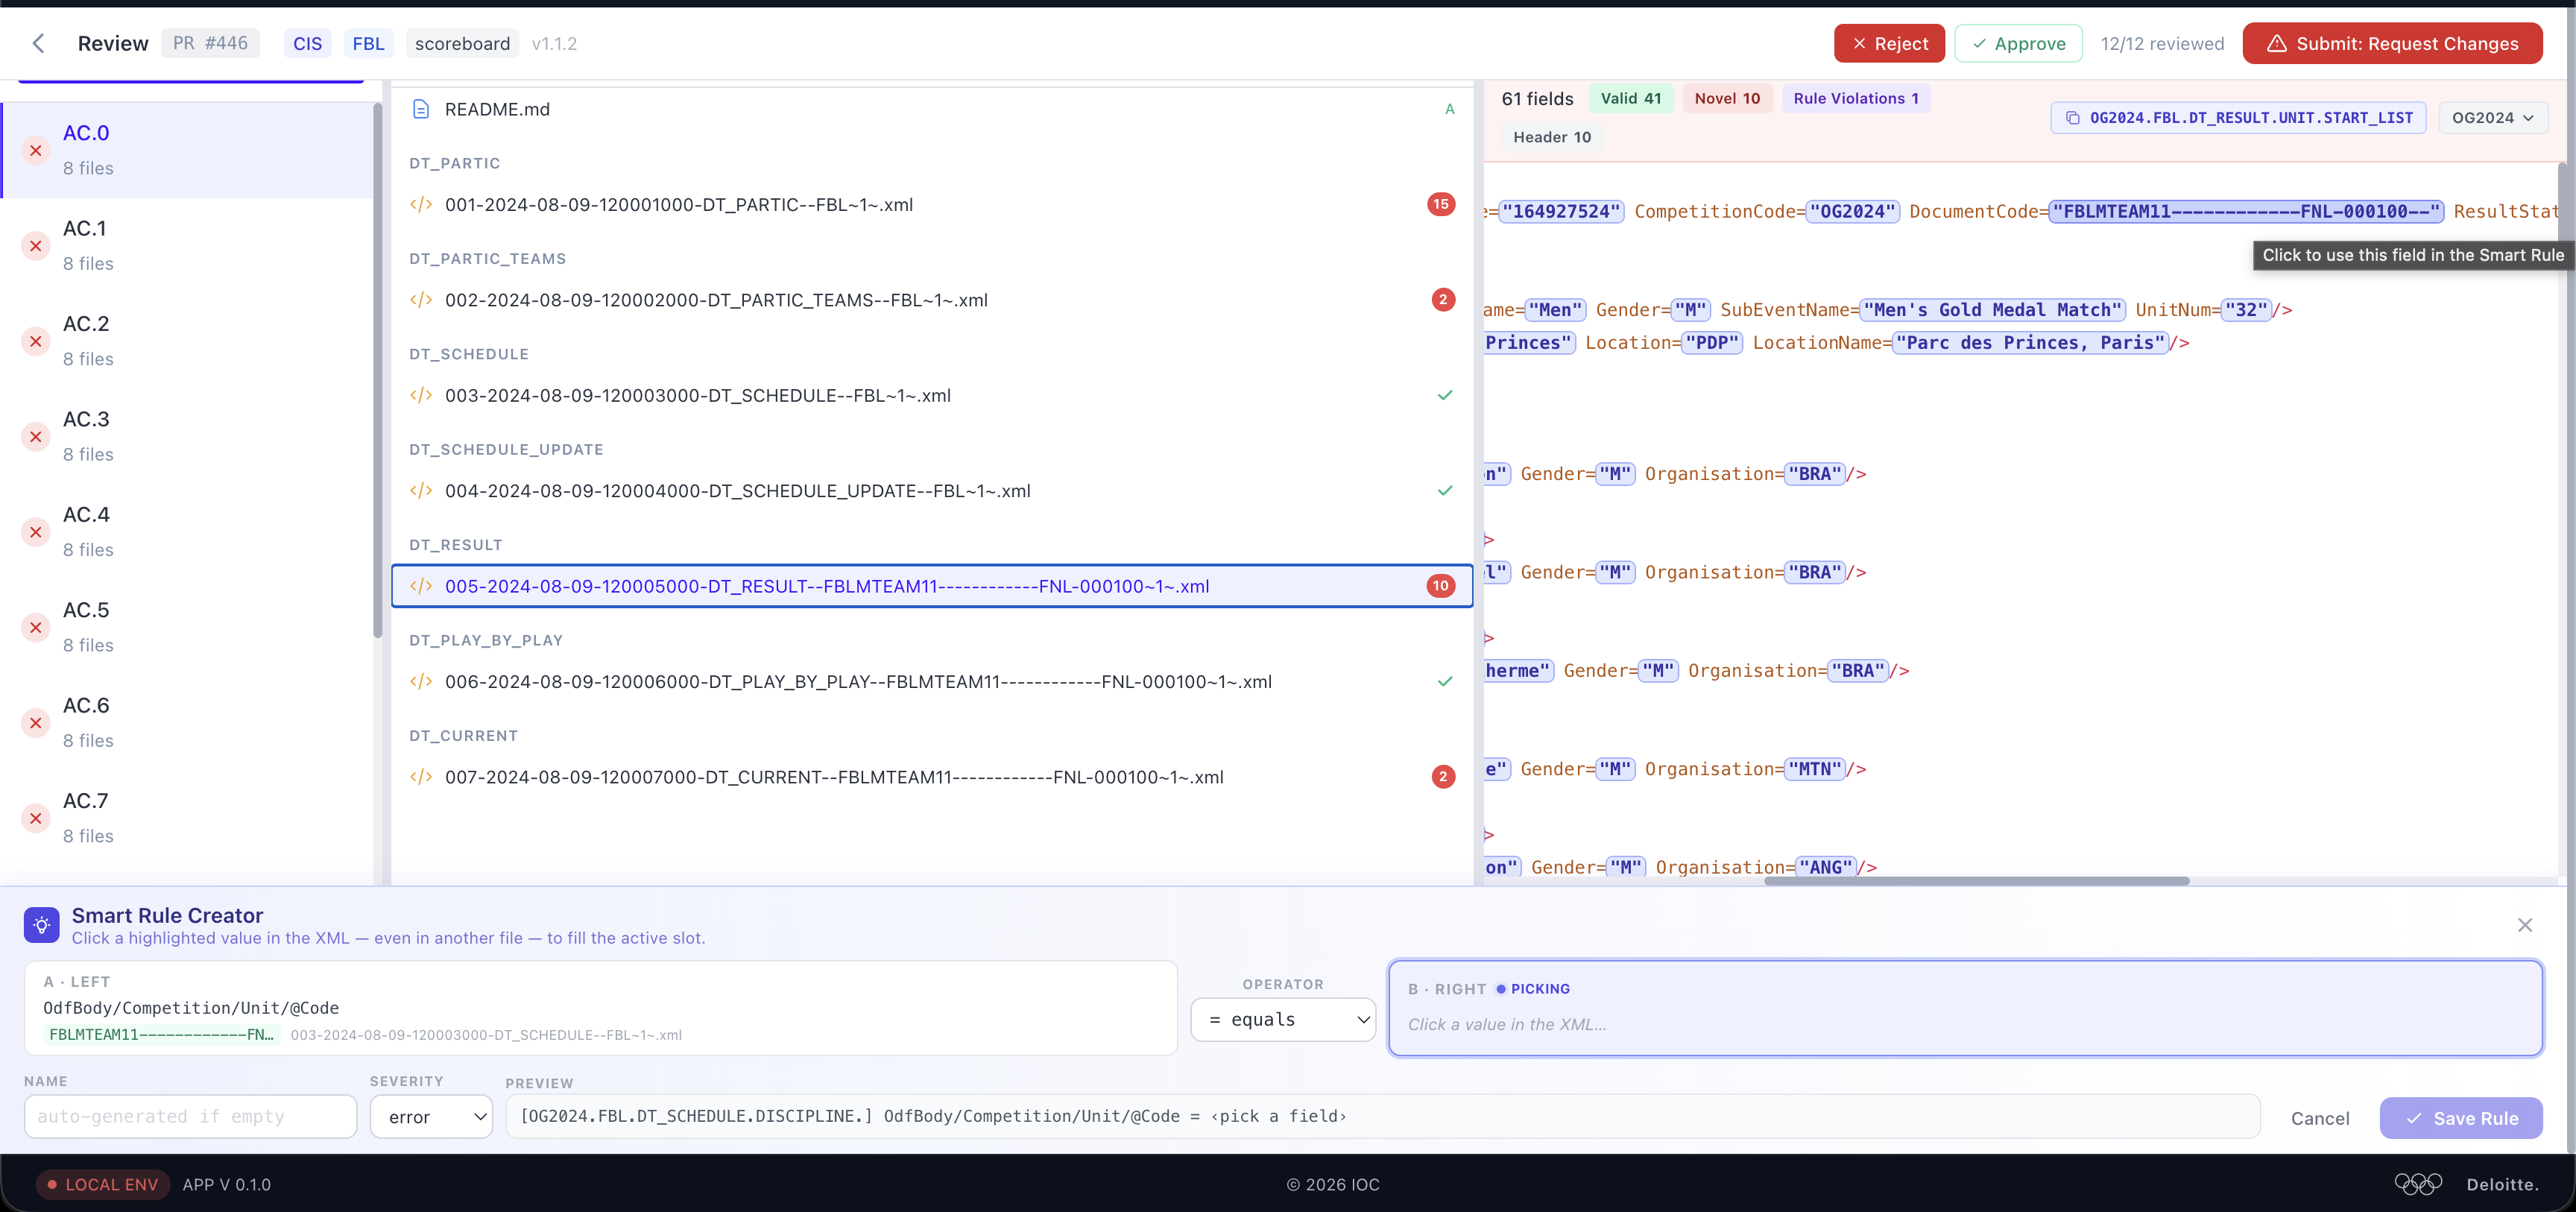The image size is (2576, 1212).
Task: Save the smart rule
Action: pyautogui.click(x=2461, y=1118)
